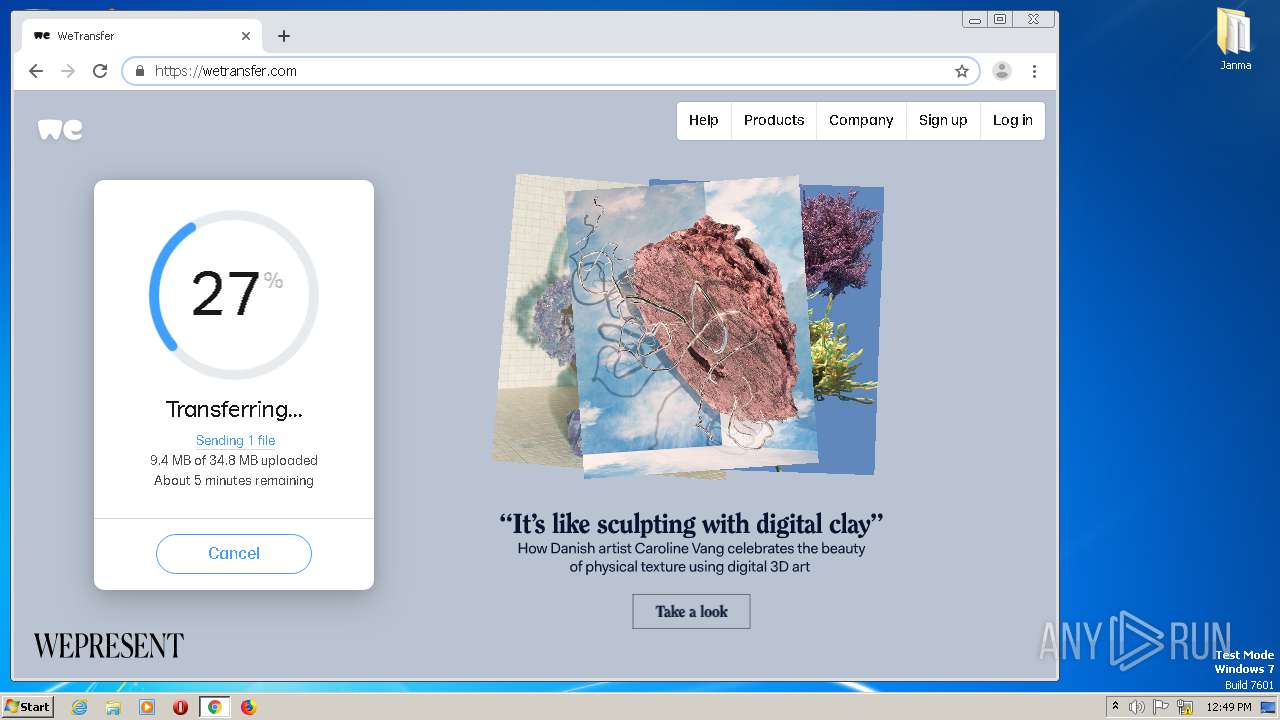Click the address bar URL field

pyautogui.click(x=550, y=71)
